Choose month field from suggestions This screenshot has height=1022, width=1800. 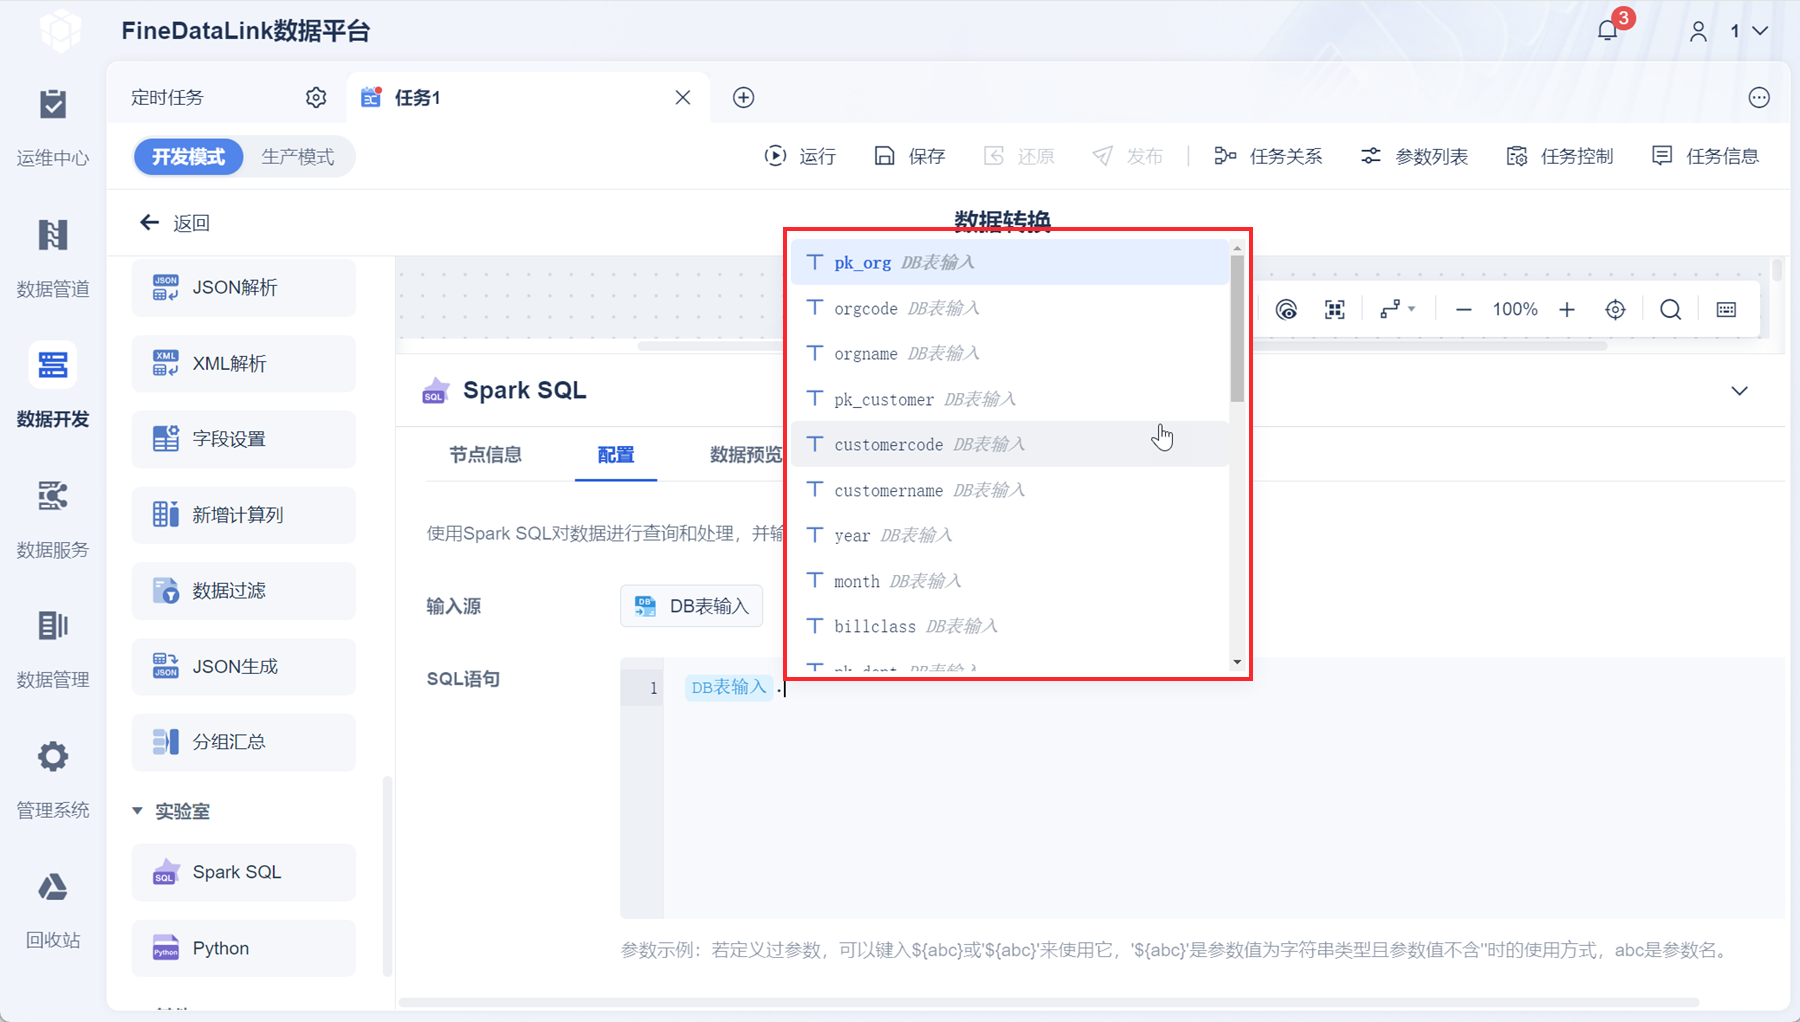click(1010, 581)
